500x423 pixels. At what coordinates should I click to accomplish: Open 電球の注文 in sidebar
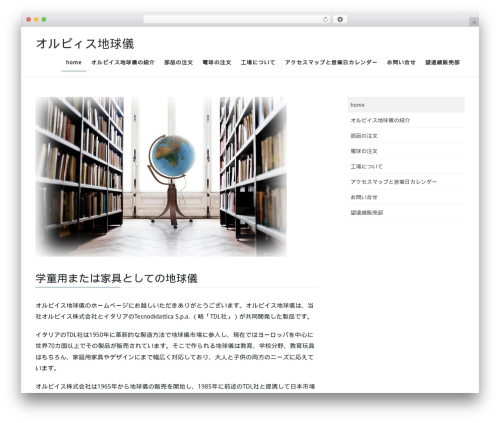coord(406,151)
